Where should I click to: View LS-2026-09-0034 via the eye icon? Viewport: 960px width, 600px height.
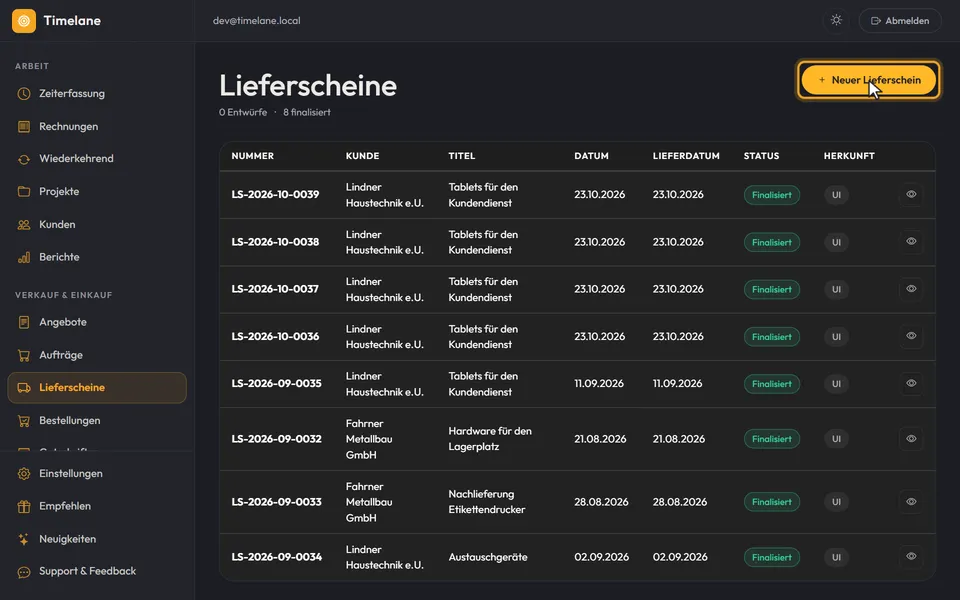[x=911, y=557]
